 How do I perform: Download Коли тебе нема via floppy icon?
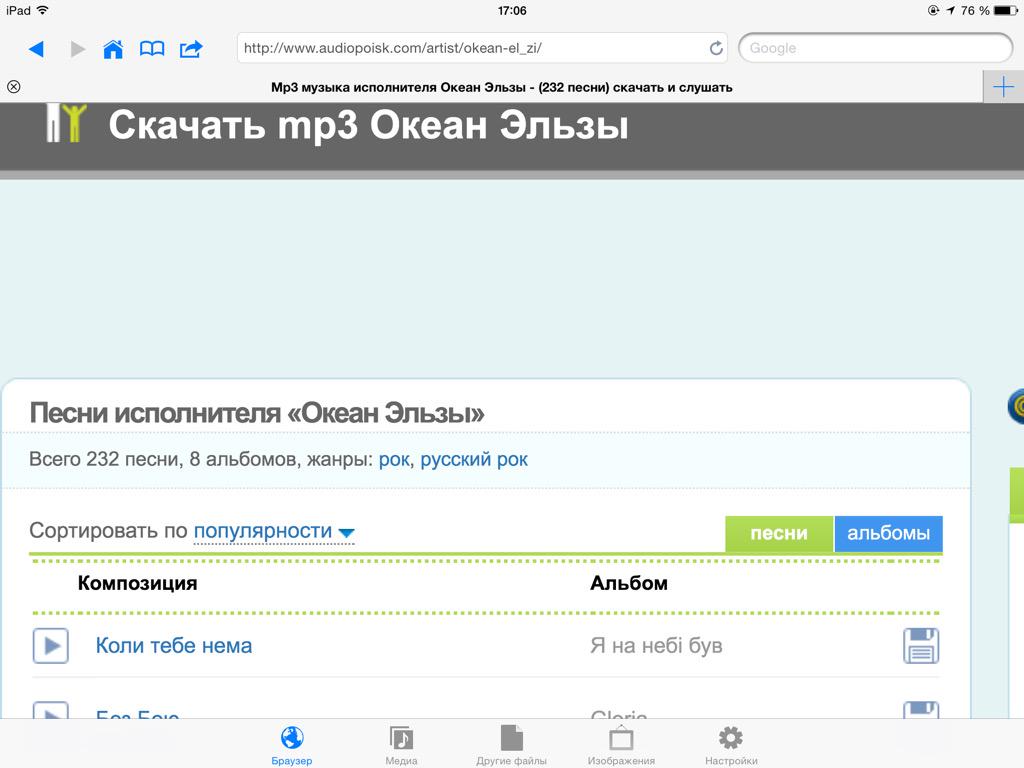point(921,646)
